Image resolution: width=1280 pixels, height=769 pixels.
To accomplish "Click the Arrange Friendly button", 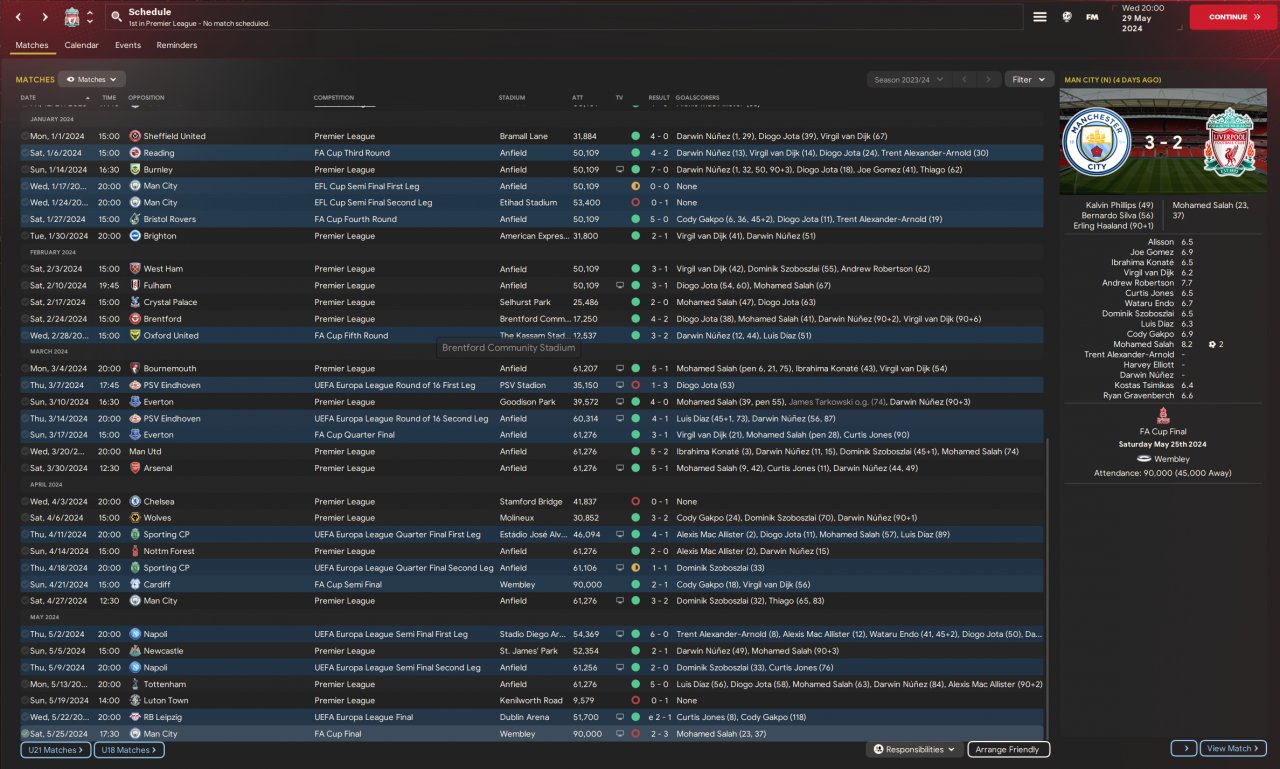I will (x=1008, y=749).
